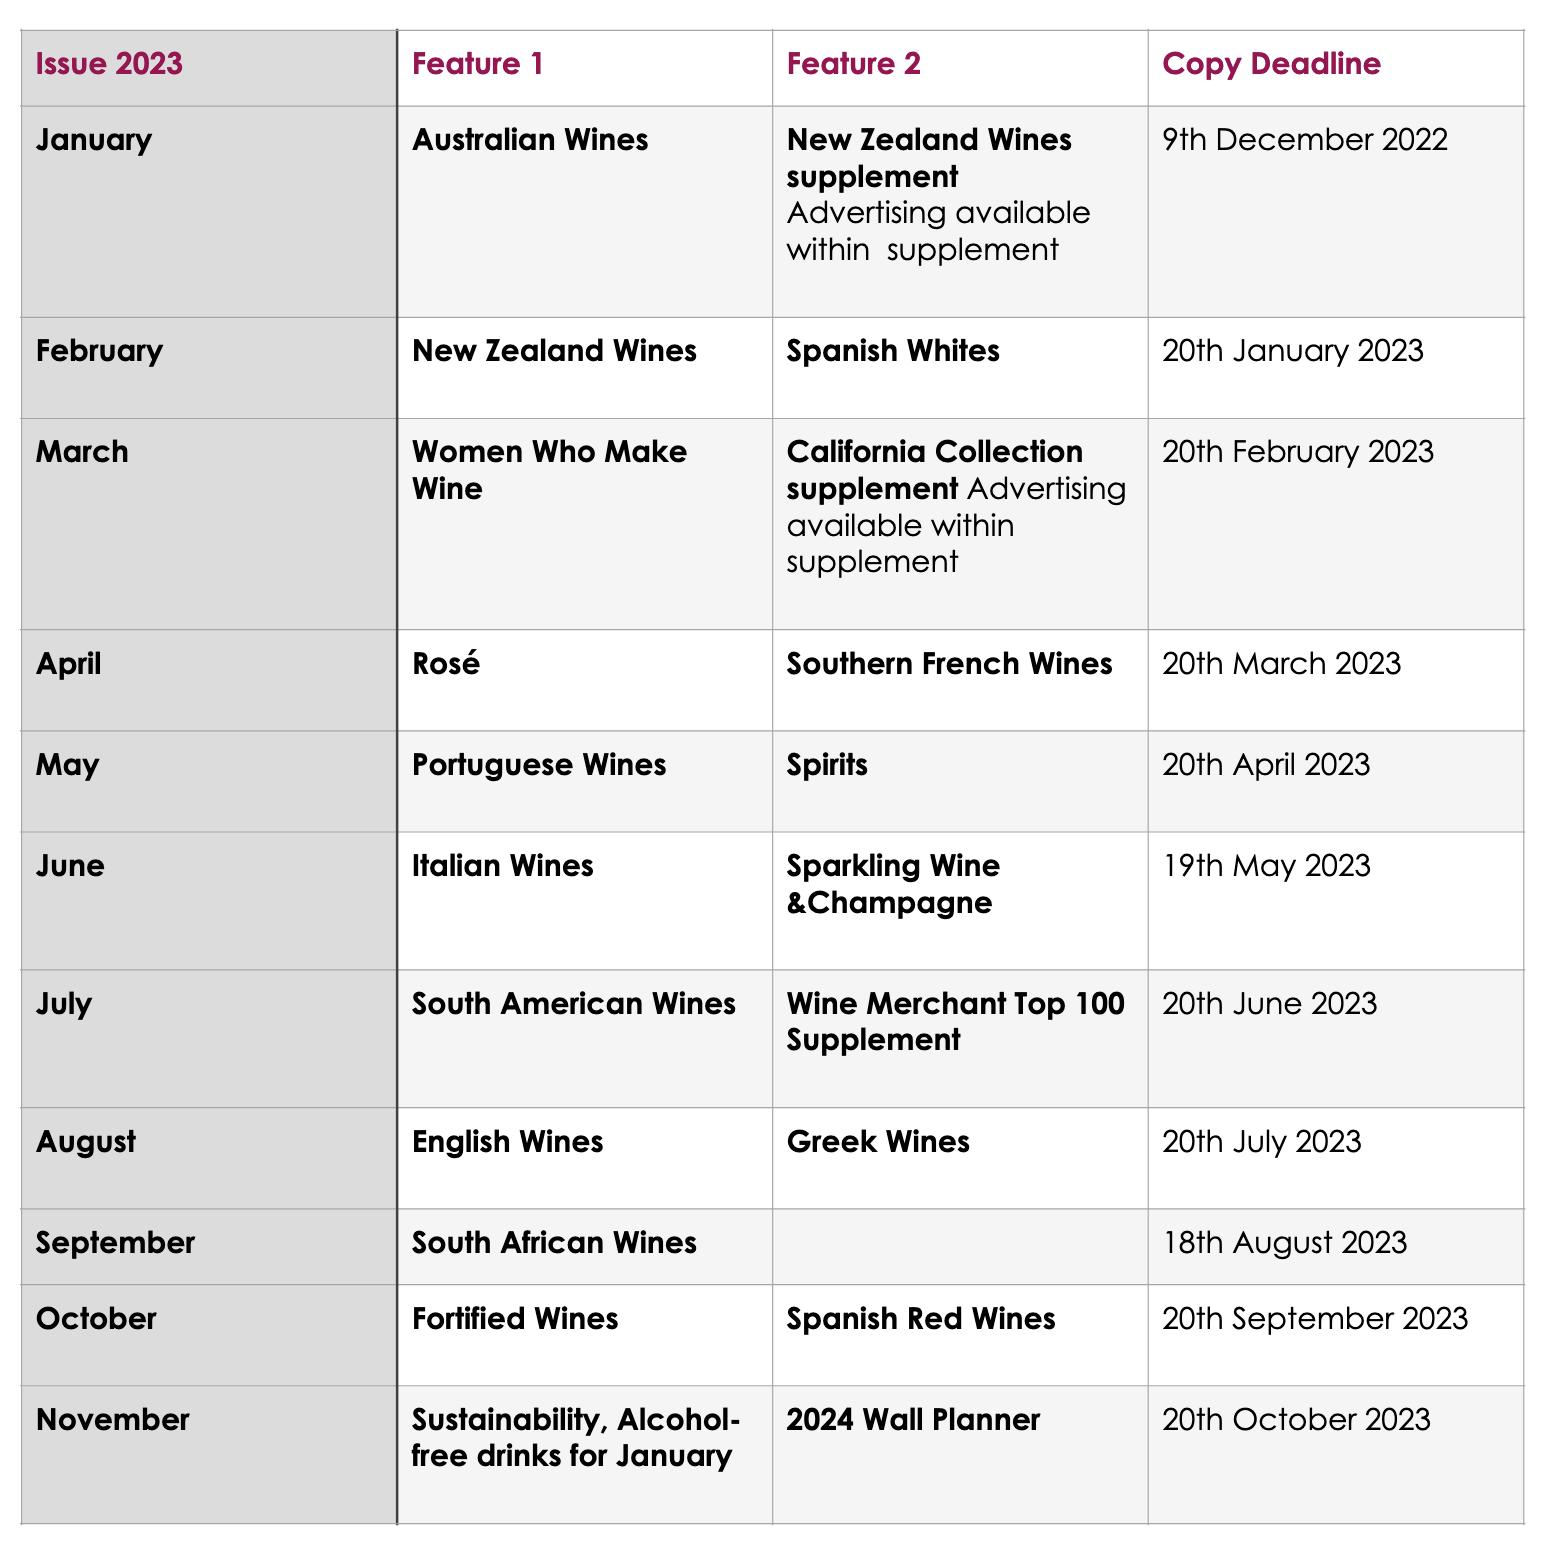Click the January issue row label
1542x1552 pixels.
click(93, 139)
